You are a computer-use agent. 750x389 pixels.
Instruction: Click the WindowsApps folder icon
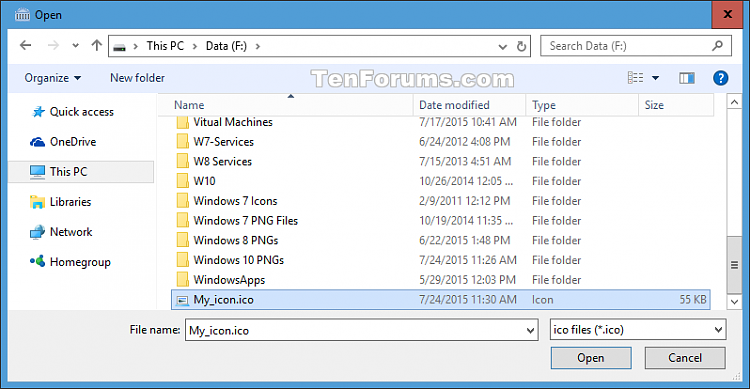182,279
